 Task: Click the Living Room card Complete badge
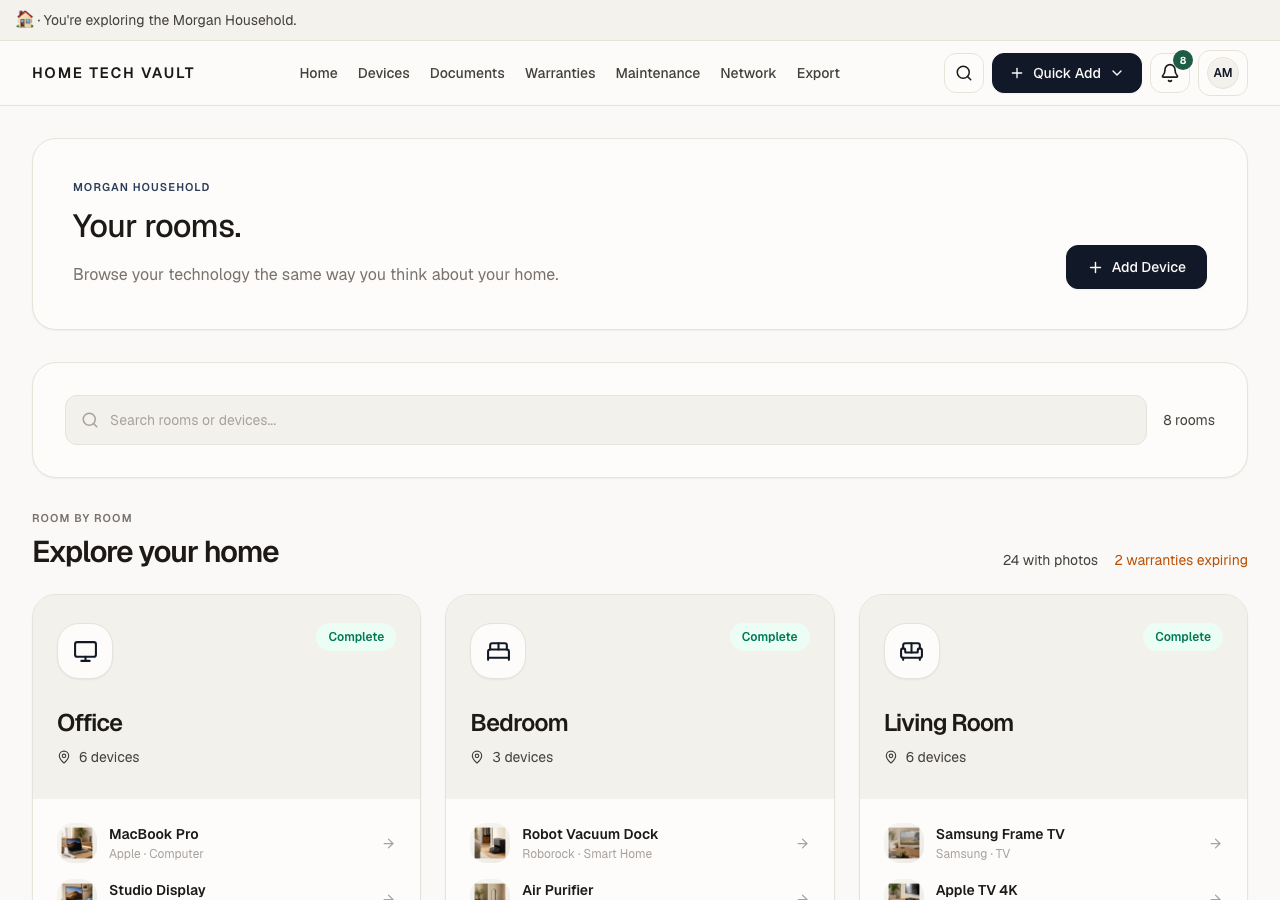1183,637
